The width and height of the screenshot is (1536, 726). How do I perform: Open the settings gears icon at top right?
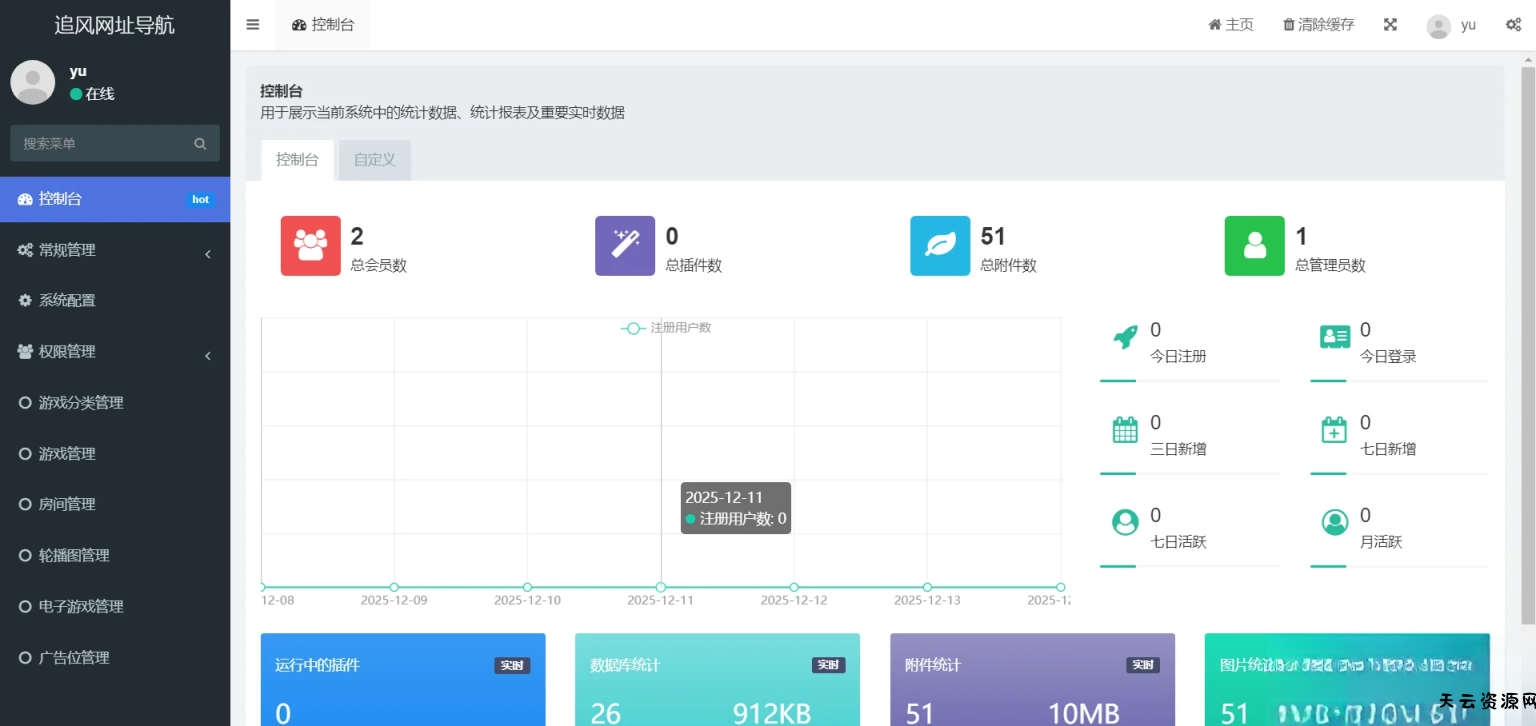[1513, 25]
